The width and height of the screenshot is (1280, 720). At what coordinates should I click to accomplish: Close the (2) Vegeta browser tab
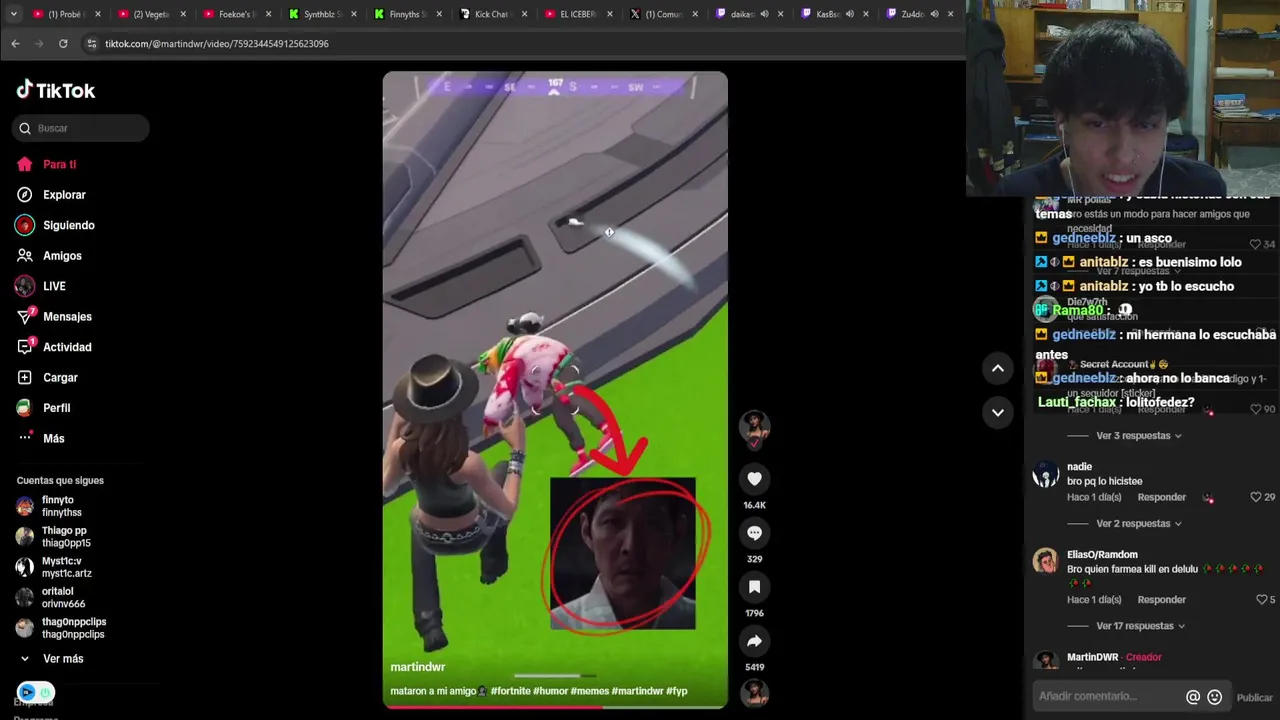(183, 14)
